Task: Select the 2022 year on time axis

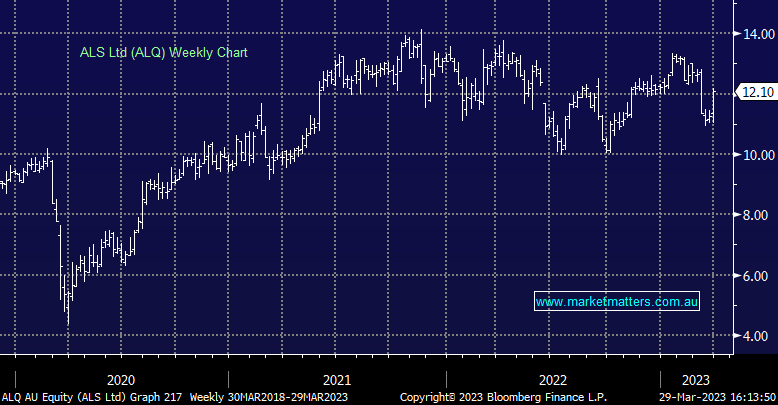Action: 552,380
